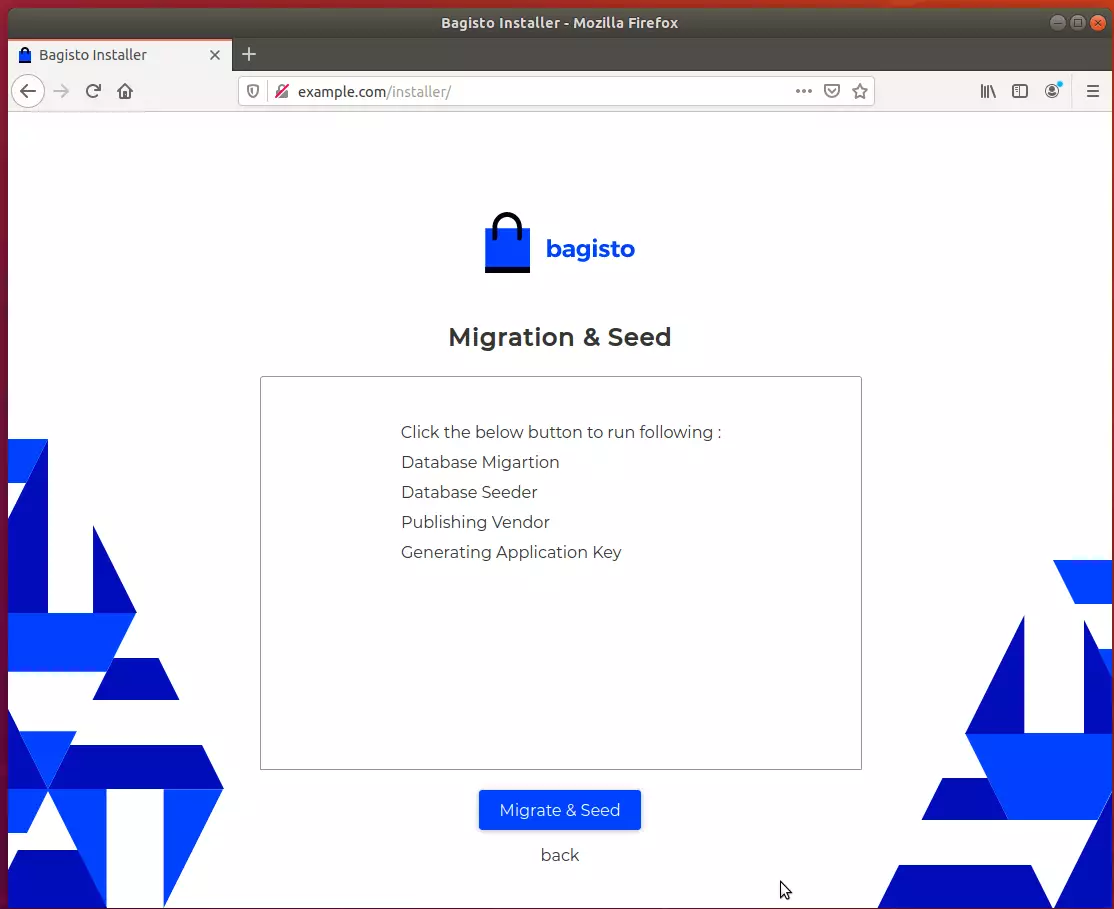Click the 'Migration & Seed' heading
This screenshot has height=909, width=1114.
560,337
